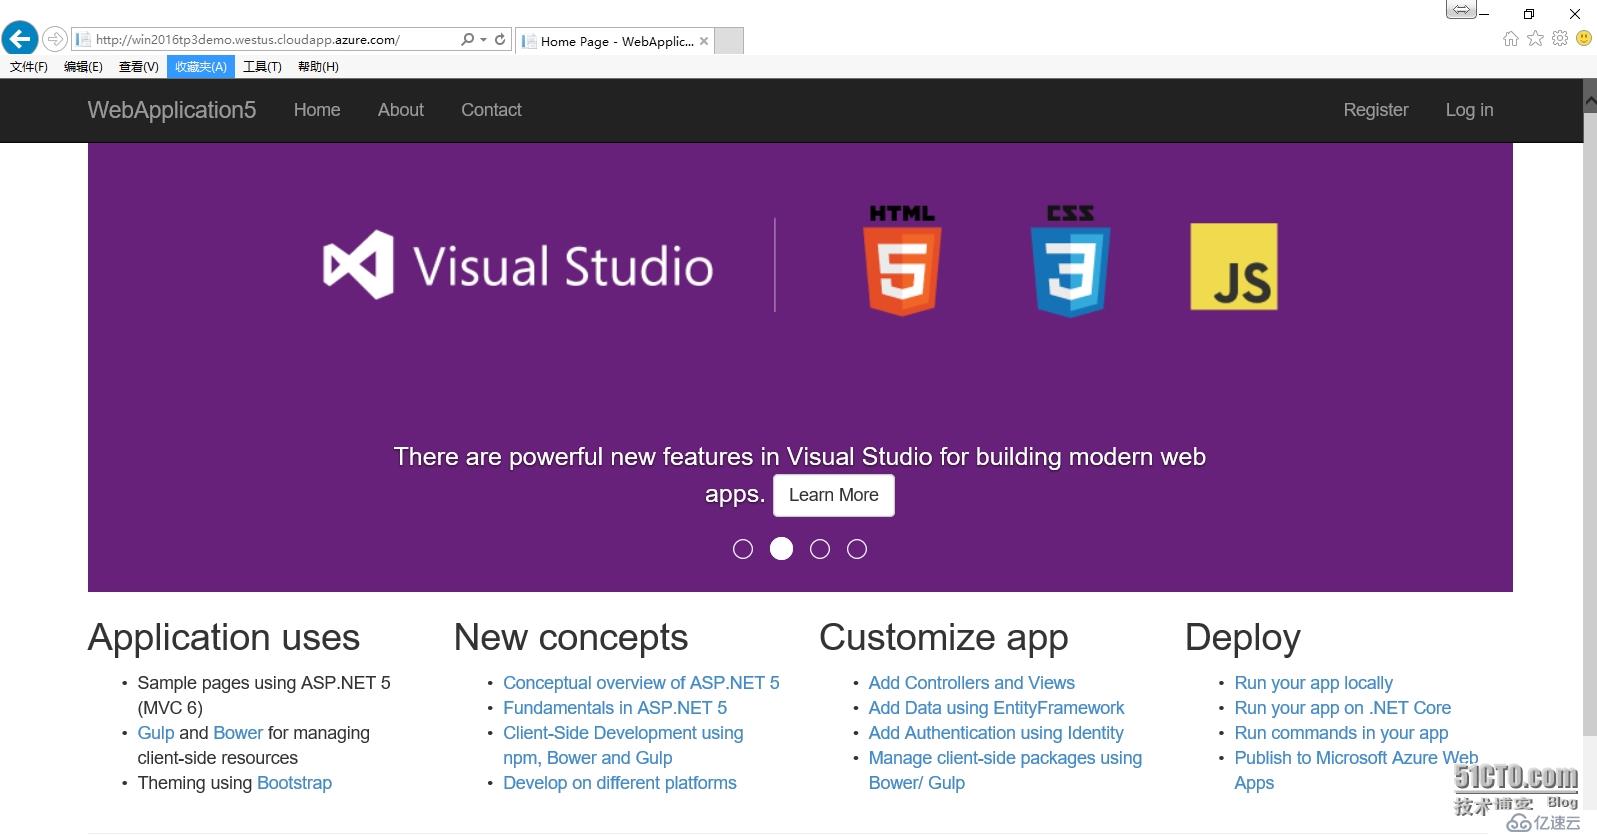
Task: Click the Deploy heading
Action: tap(1243, 638)
